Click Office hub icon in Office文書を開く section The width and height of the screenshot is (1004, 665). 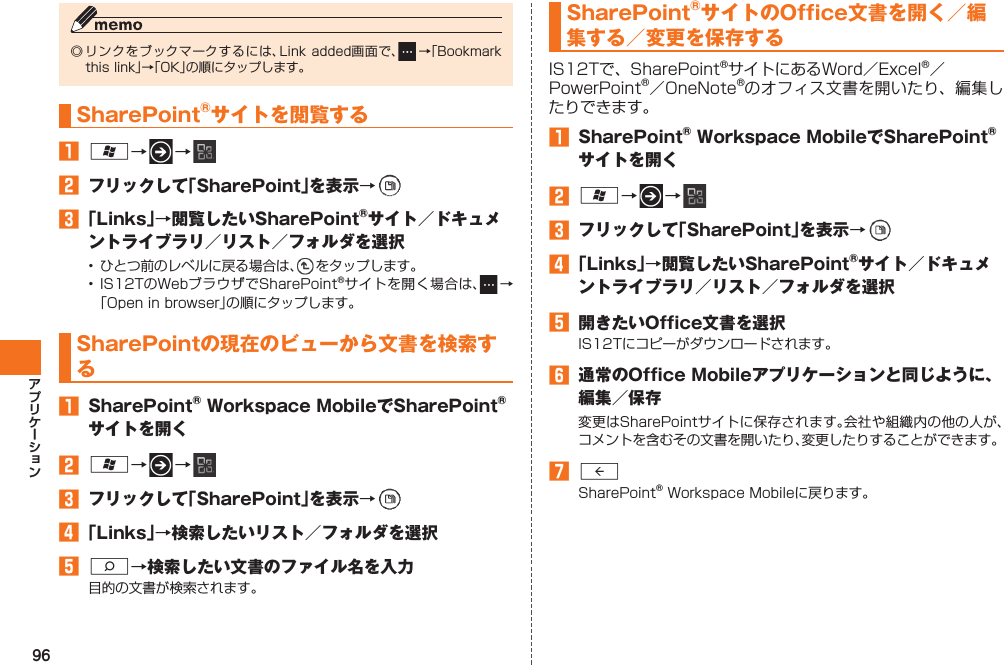tap(695, 196)
